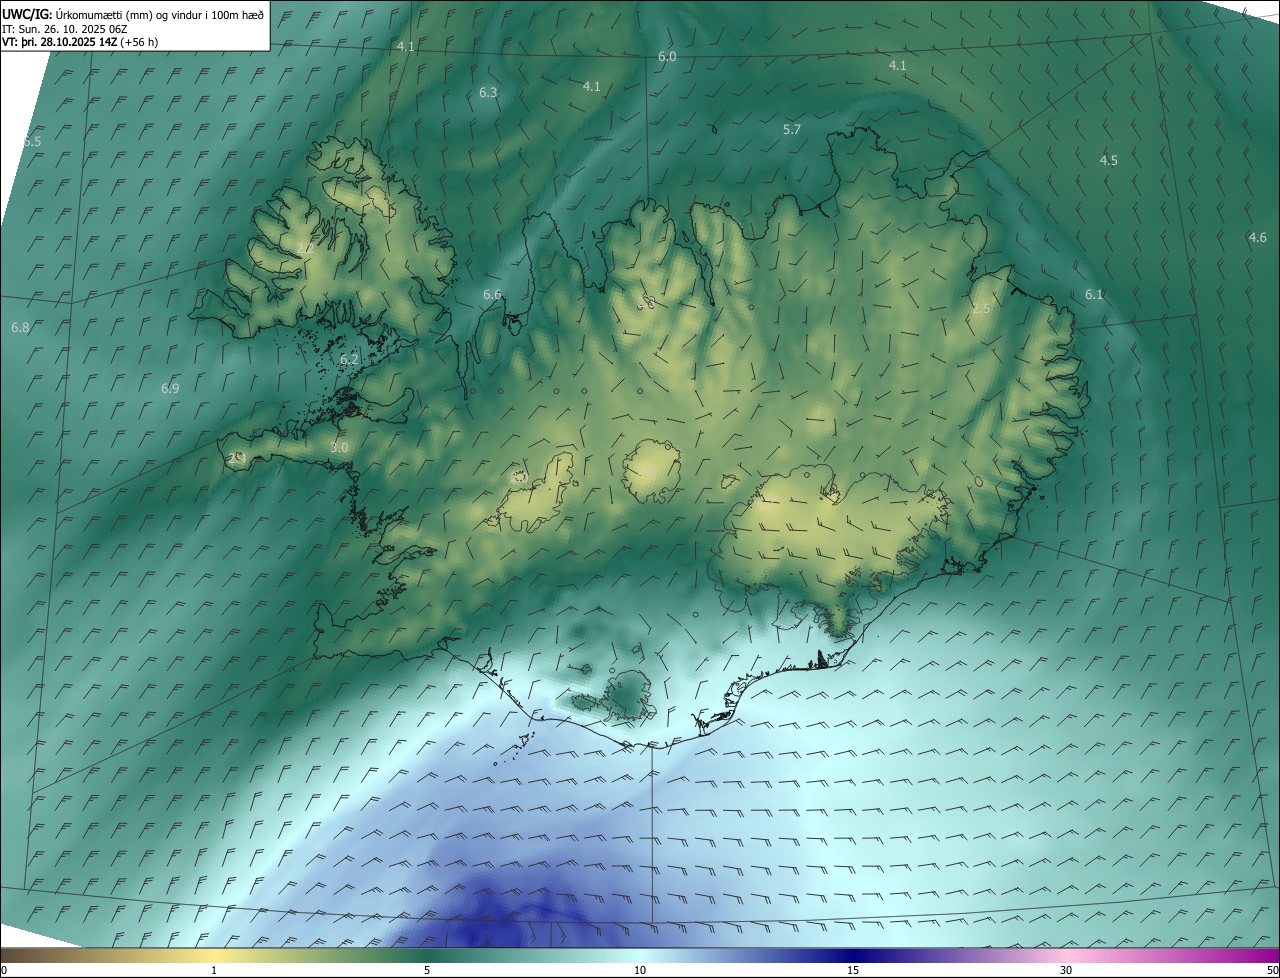Click the 6.0 precipitation value label
Viewport: 1280px width, 978px height.
click(x=667, y=57)
